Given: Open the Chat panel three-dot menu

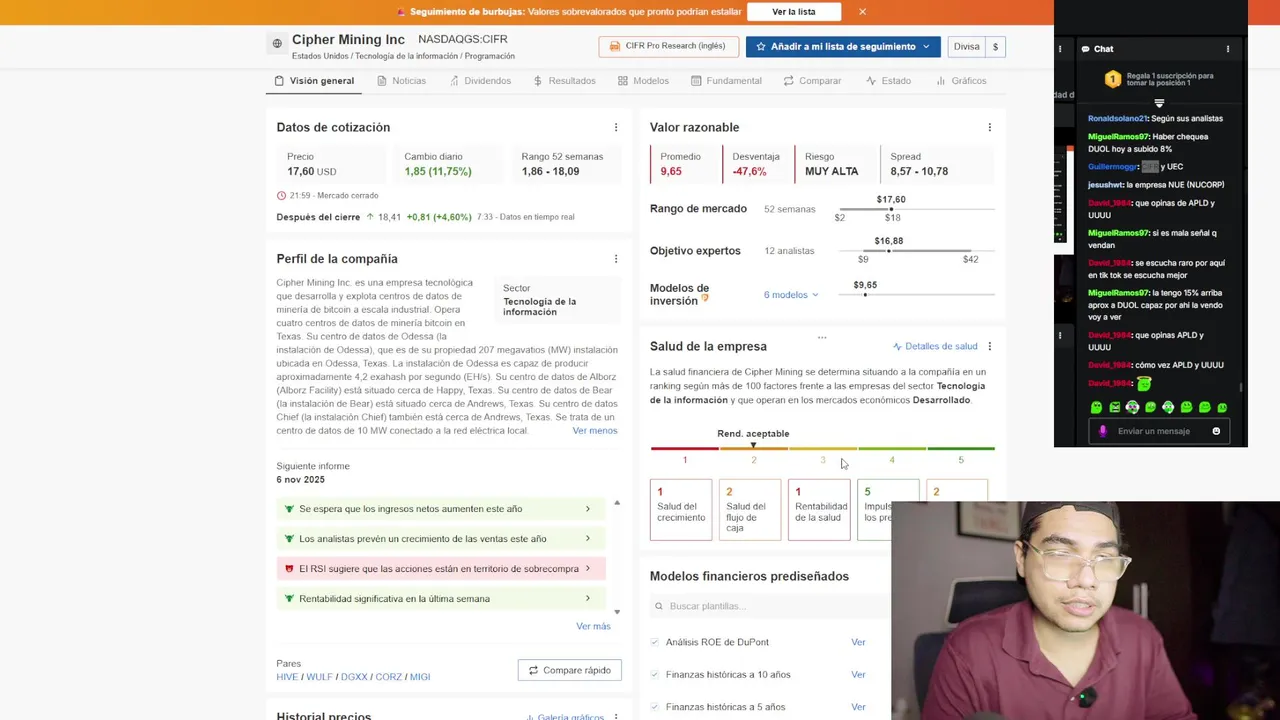Looking at the screenshot, I should [1228, 49].
